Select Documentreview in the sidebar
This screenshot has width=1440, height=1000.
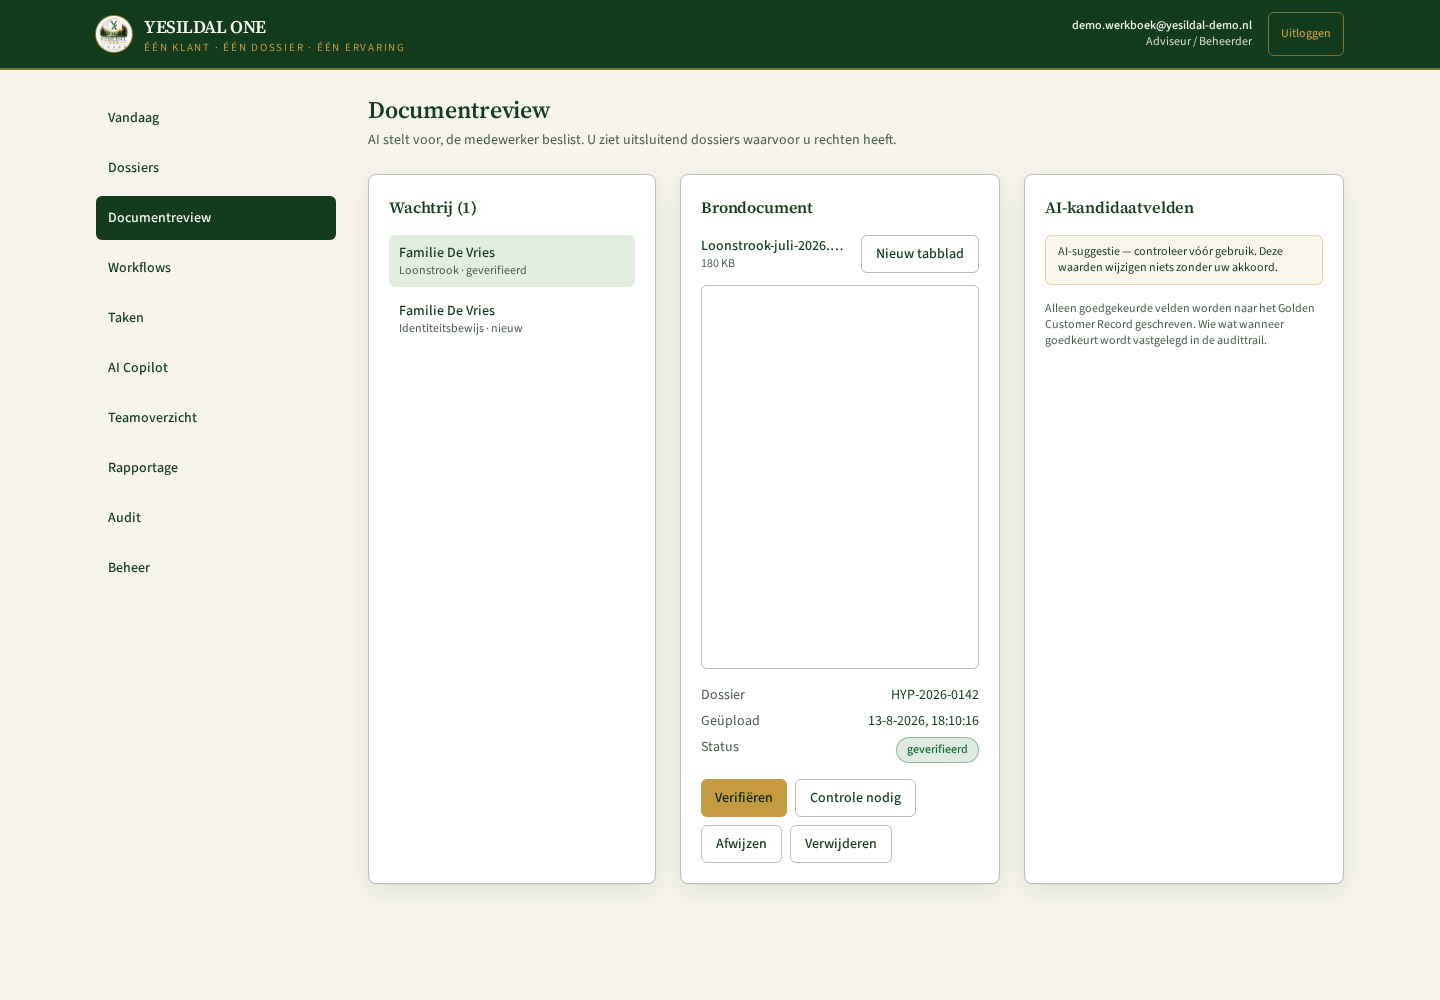[216, 218]
